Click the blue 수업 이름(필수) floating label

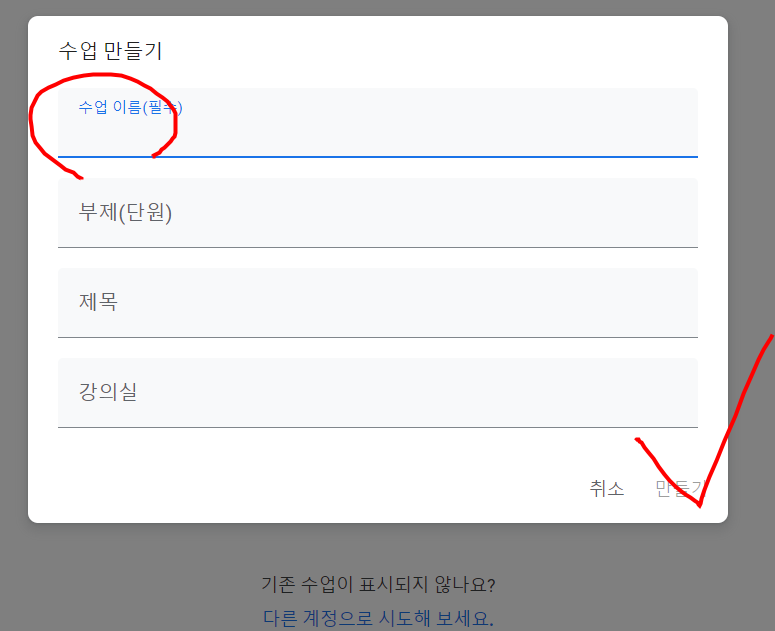(130, 107)
